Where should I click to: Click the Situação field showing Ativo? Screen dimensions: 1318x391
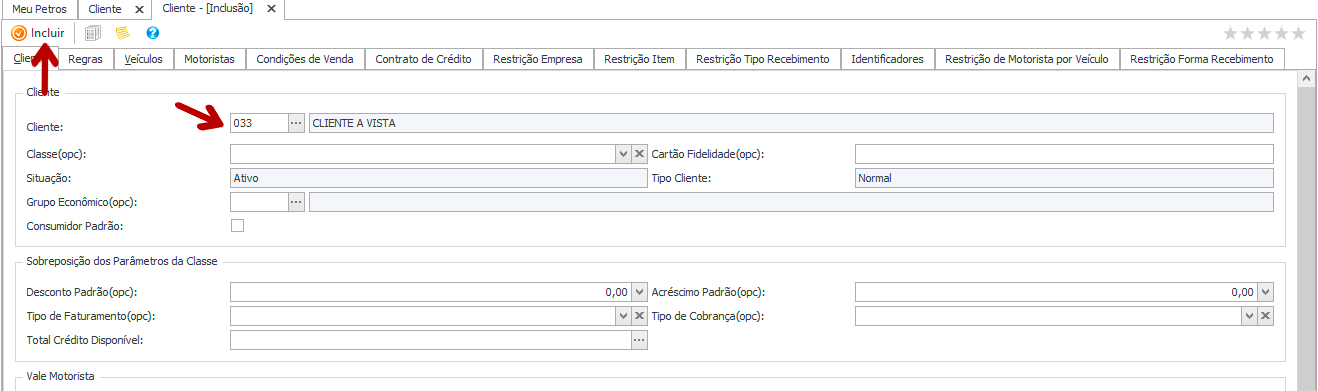[439, 178]
